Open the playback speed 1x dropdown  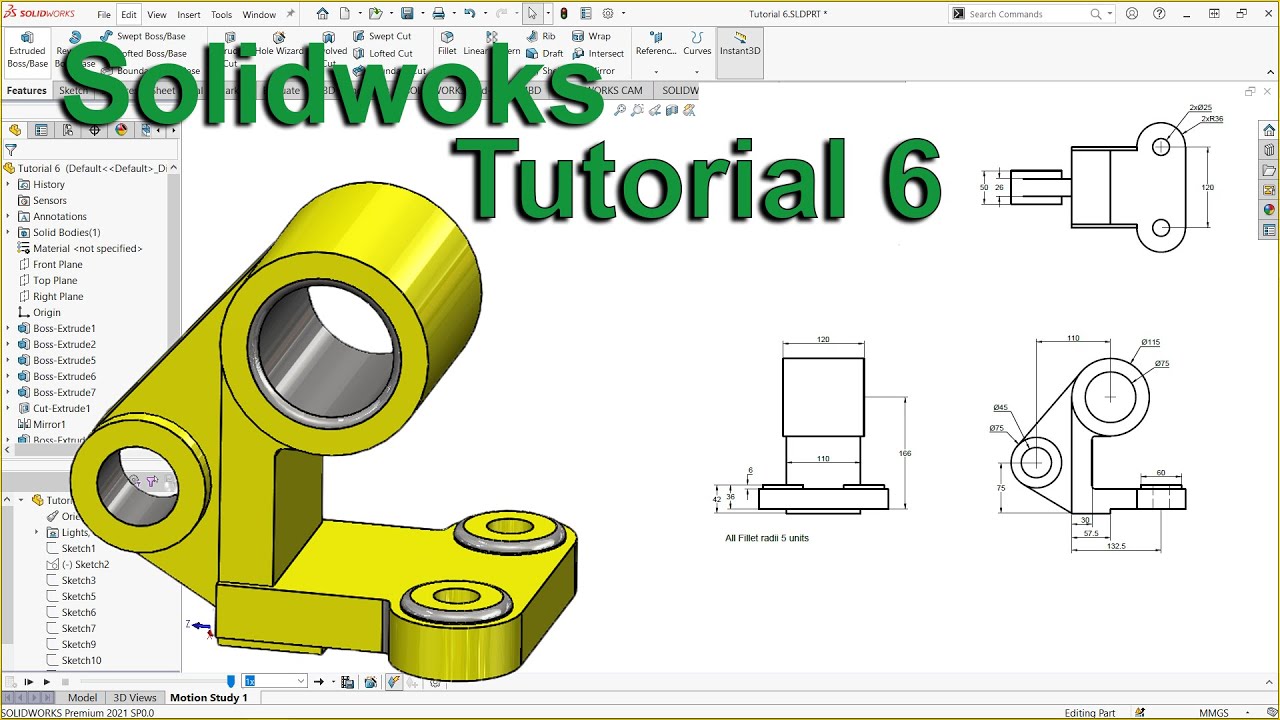[300, 681]
